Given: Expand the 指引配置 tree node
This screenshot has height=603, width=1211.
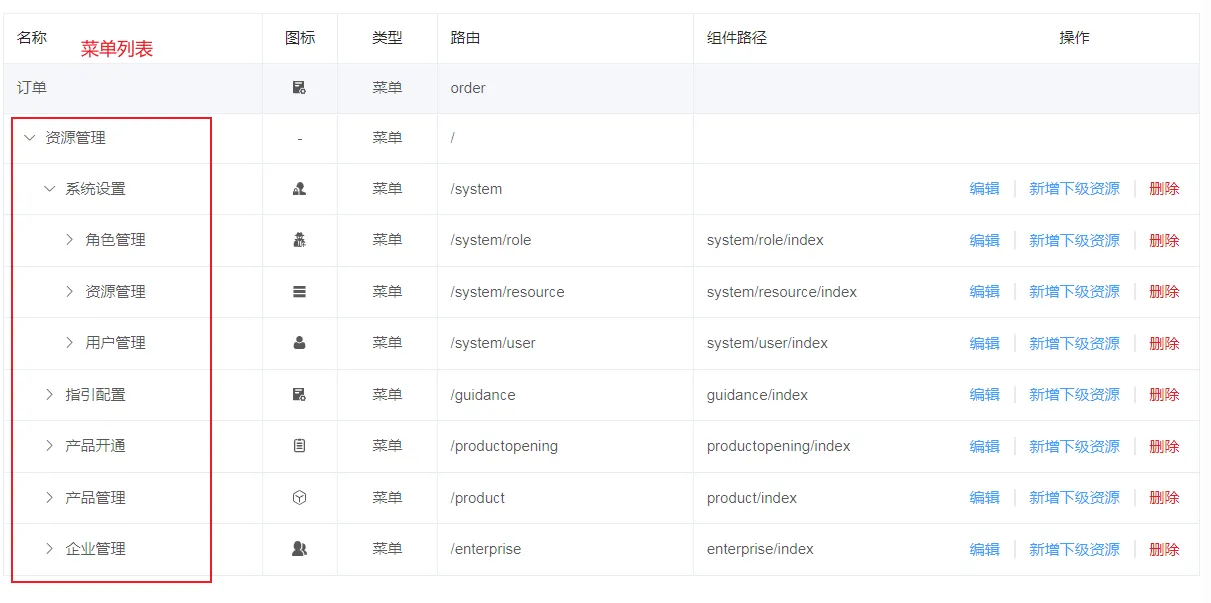Looking at the screenshot, I should pos(49,395).
